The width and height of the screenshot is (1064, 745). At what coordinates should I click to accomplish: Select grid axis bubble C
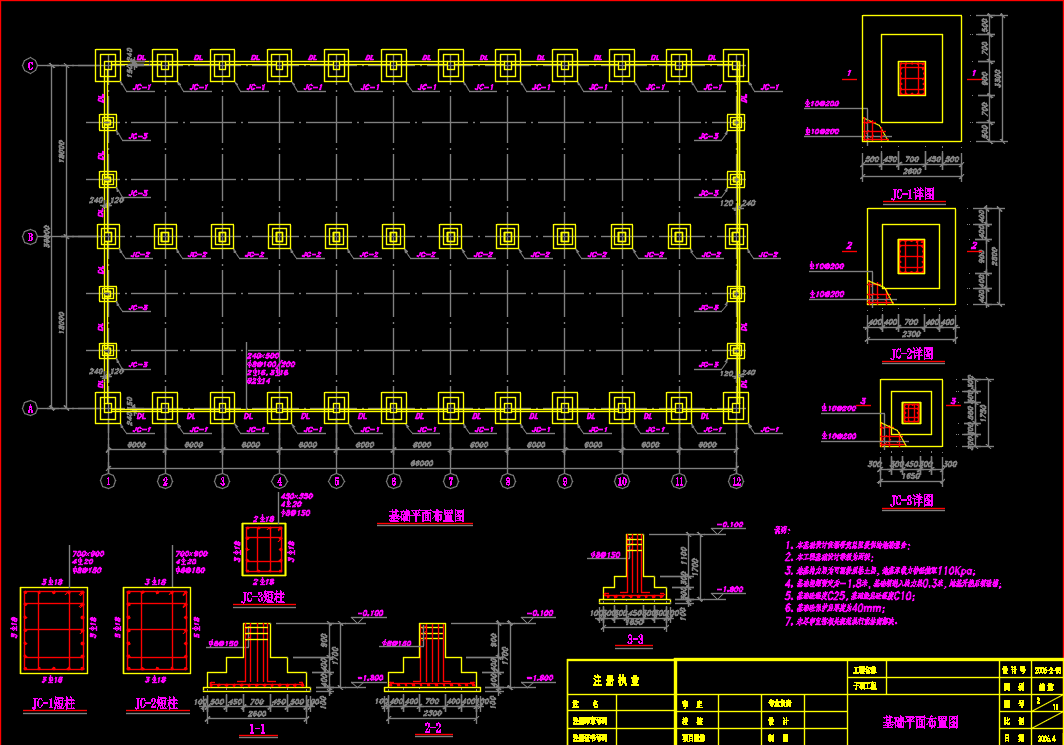click(30, 65)
